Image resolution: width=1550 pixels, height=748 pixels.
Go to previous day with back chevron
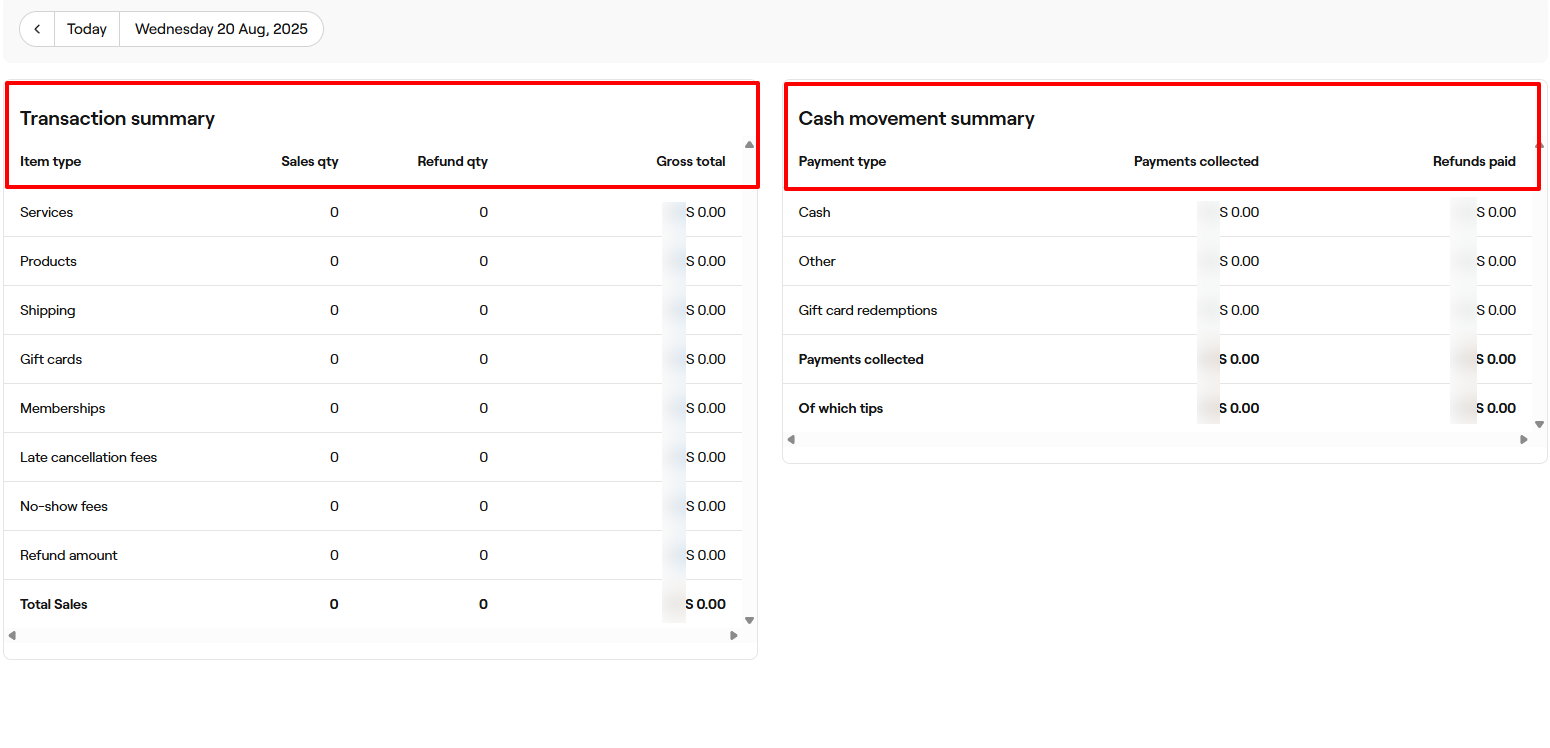(x=37, y=29)
